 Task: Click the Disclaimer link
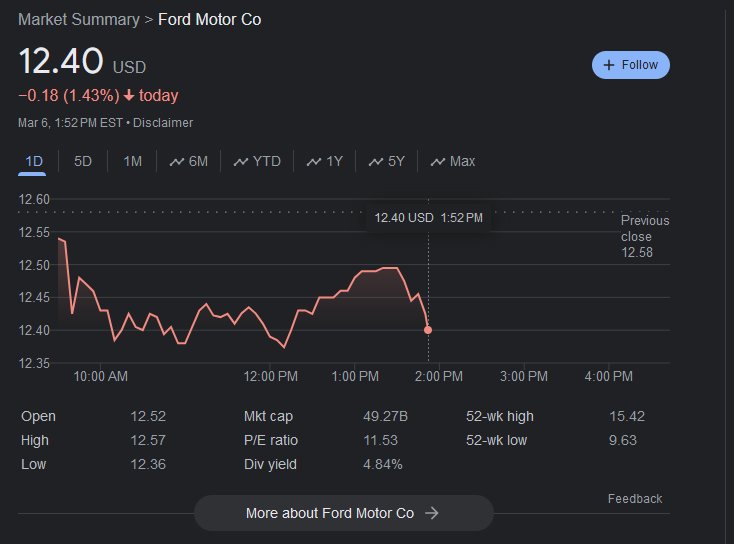tap(163, 123)
